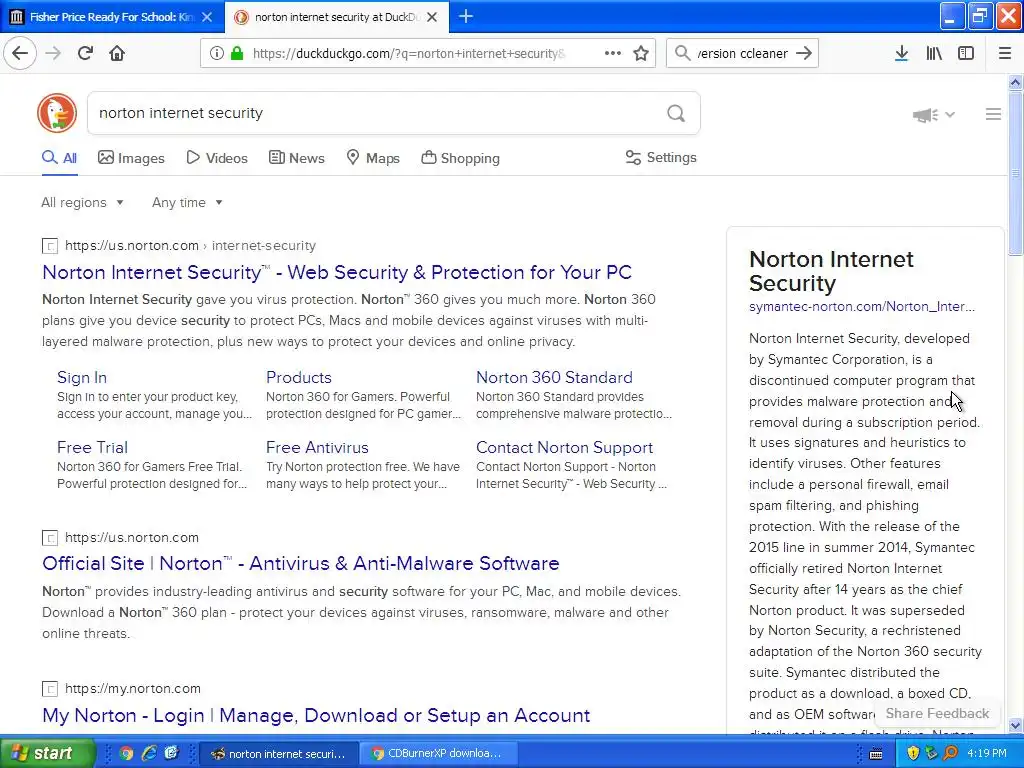Open the browser home page

117,53
